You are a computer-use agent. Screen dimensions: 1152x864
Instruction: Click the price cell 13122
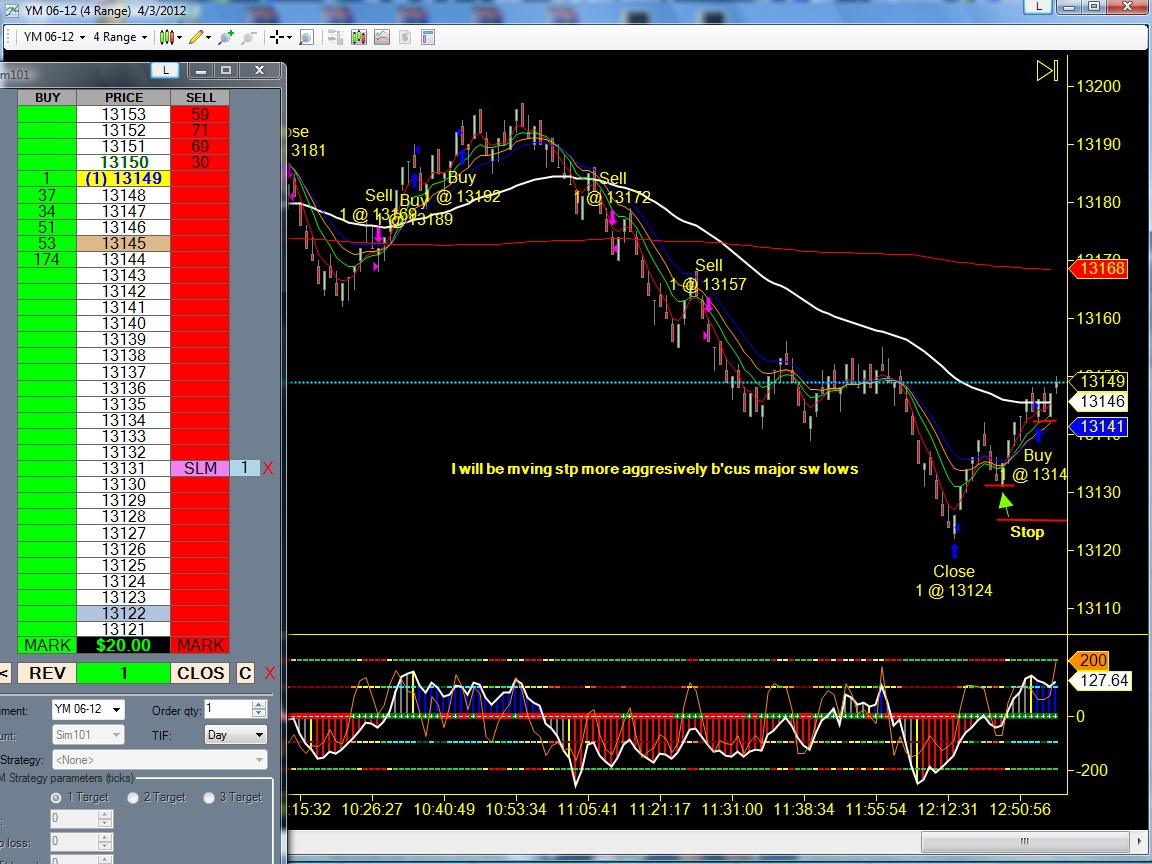click(x=123, y=613)
